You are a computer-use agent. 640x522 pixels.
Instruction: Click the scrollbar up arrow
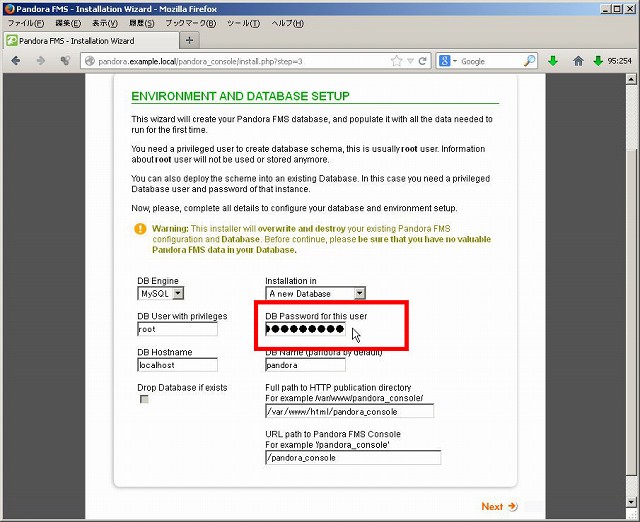[x=631, y=79]
